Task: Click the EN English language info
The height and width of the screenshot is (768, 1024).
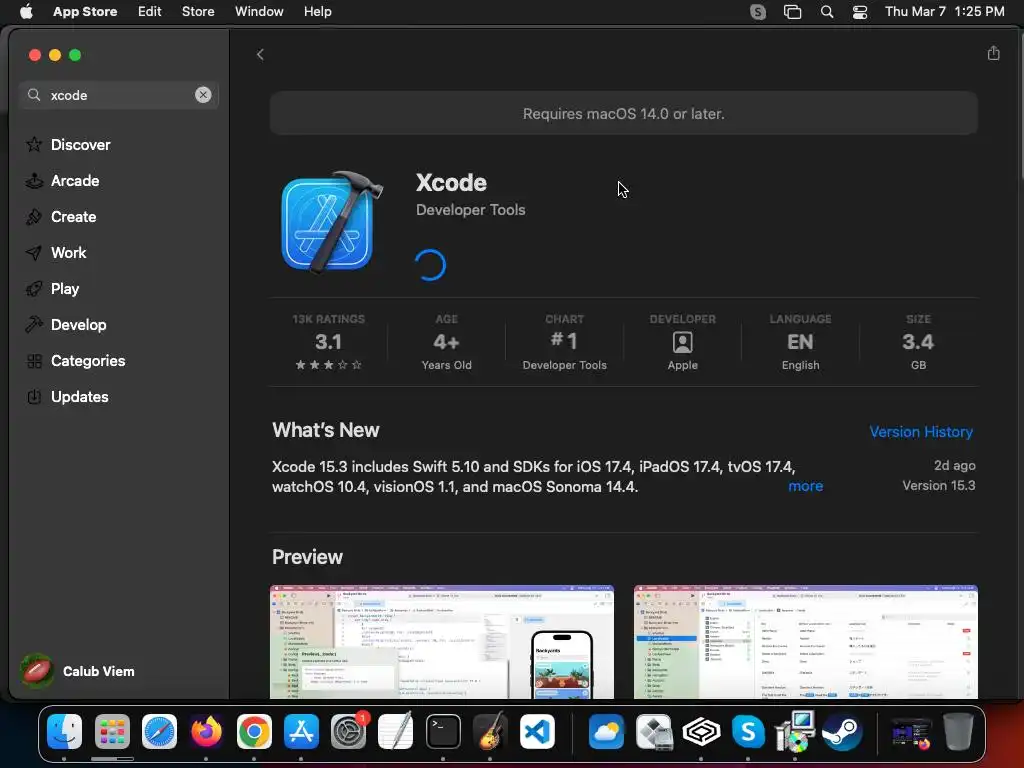Action: [x=800, y=342]
